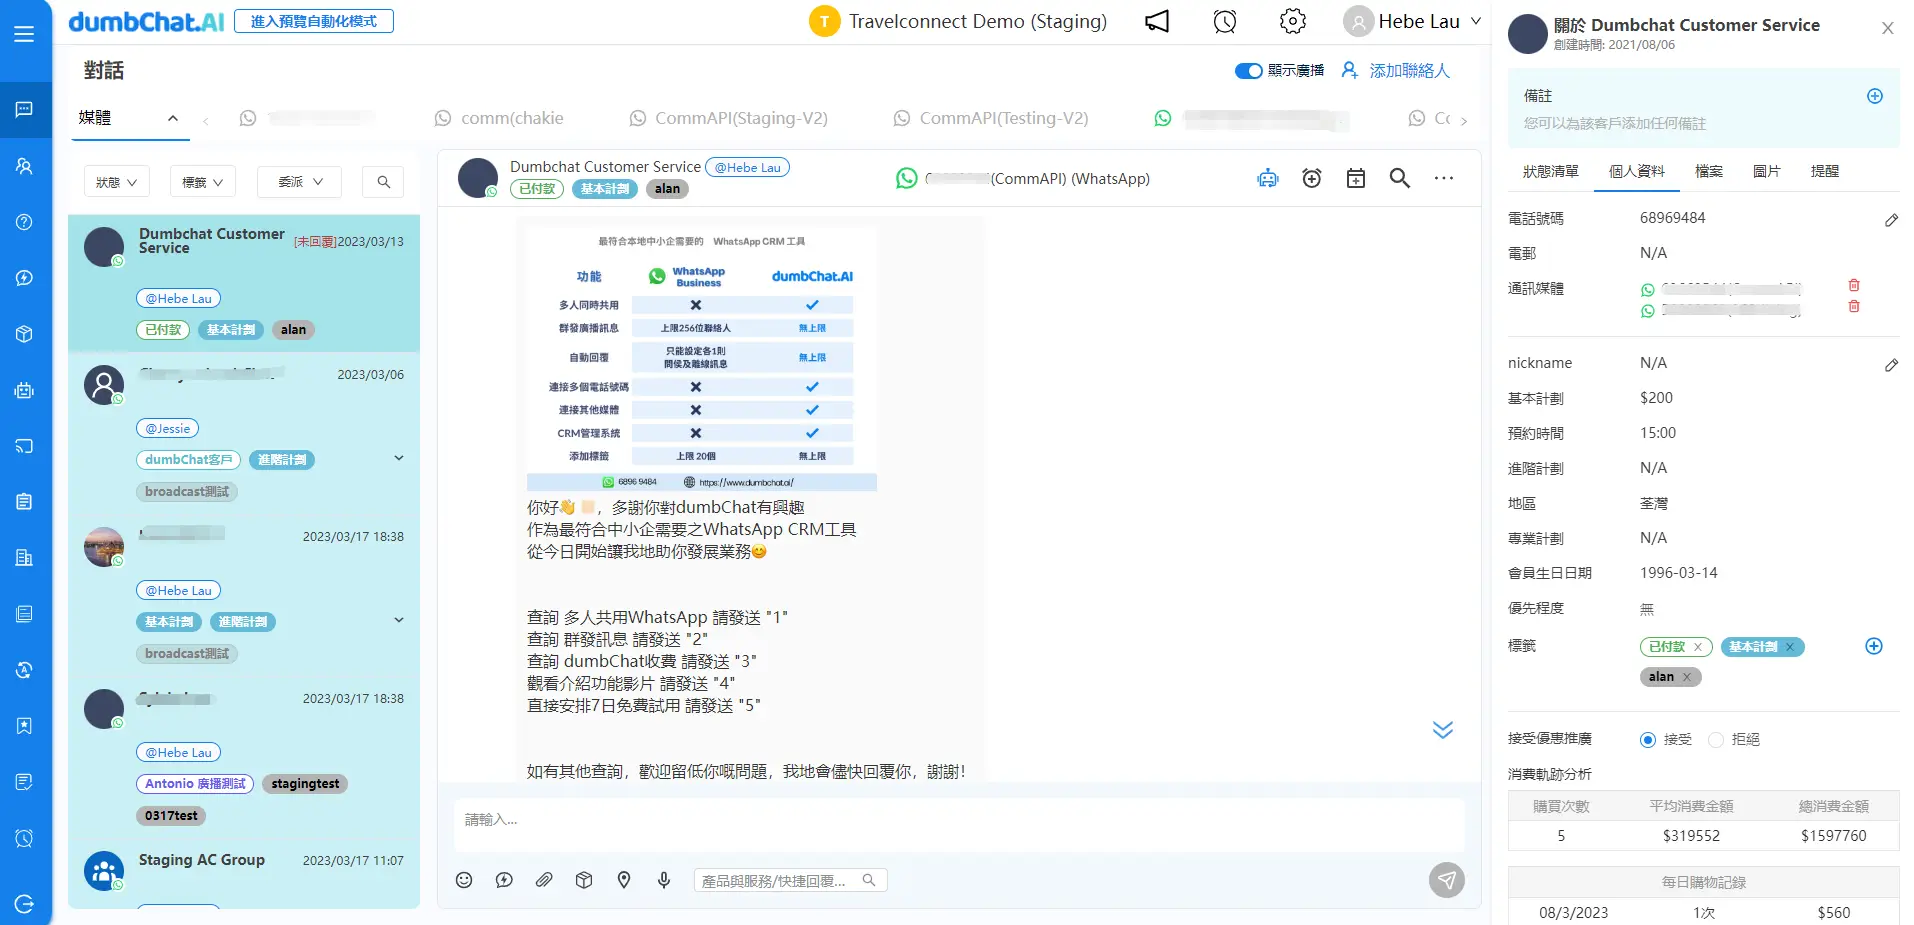Open the clock history icon in header
The height and width of the screenshot is (925, 1914).
click(1225, 22)
